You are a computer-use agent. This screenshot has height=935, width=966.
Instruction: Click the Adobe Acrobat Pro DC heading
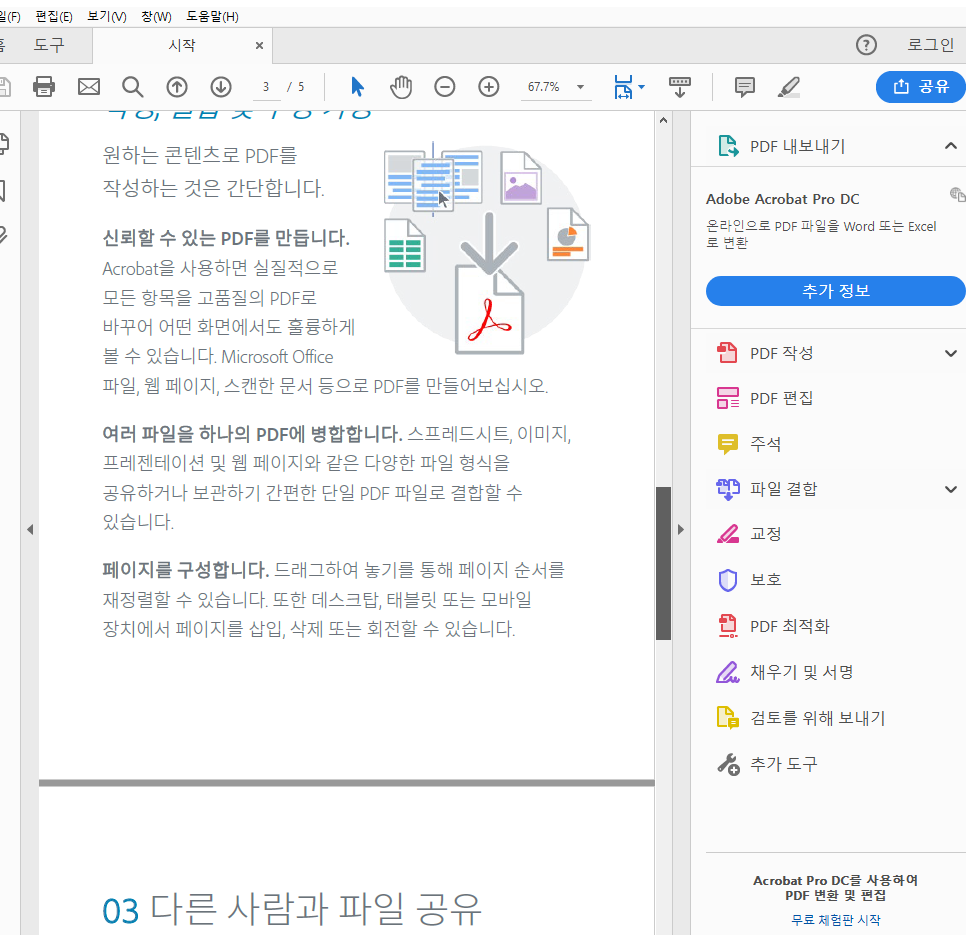[x=782, y=199]
